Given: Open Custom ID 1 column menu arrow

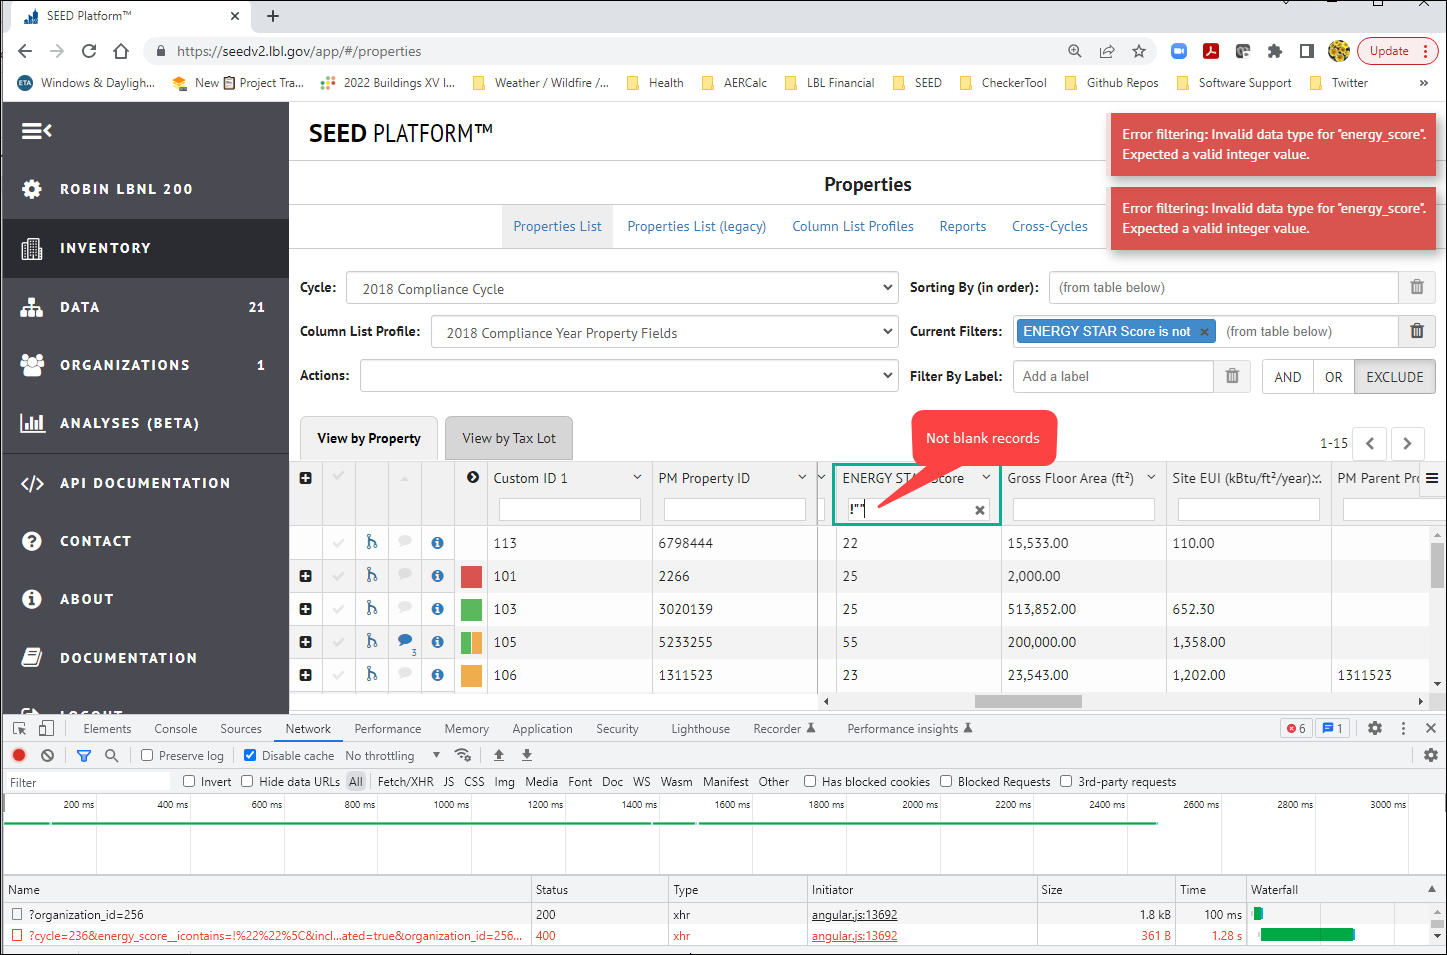Looking at the screenshot, I should coord(637,478).
